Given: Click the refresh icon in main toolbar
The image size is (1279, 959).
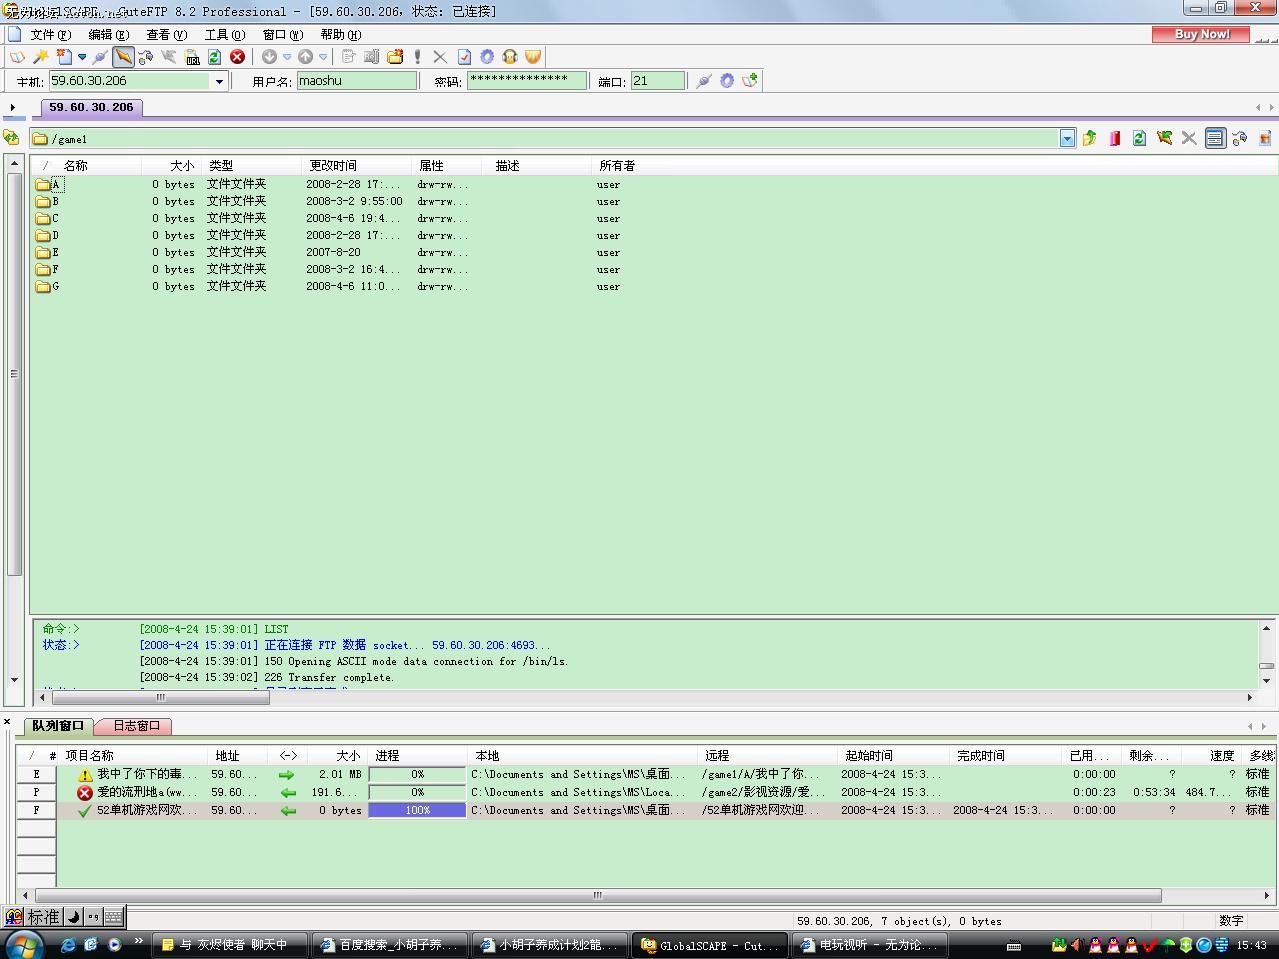Looking at the screenshot, I should click(214, 57).
